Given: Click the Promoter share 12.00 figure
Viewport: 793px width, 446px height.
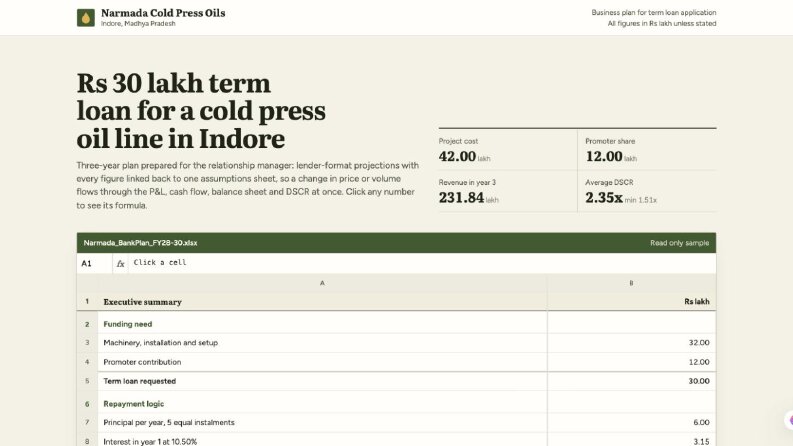Looking at the screenshot, I should 604,156.
